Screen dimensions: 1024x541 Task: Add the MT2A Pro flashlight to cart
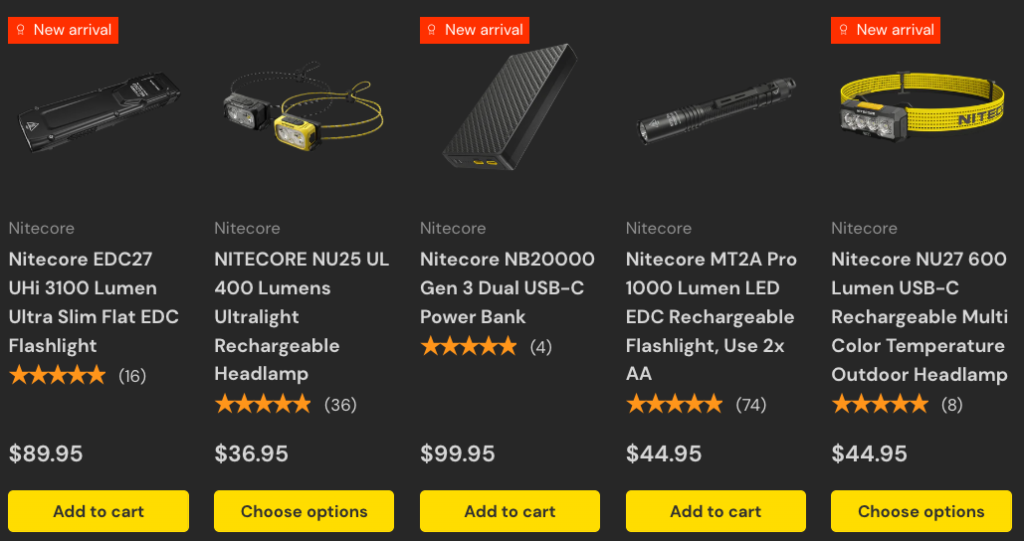[715, 511]
